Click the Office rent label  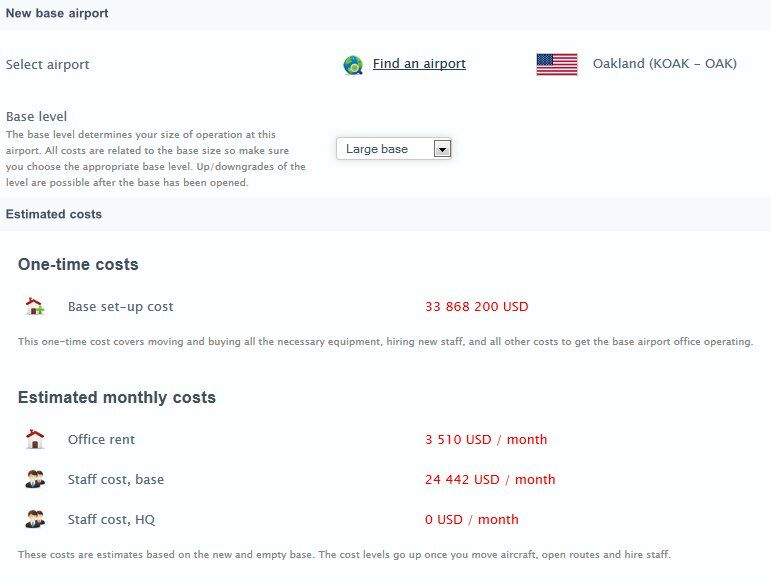click(101, 440)
